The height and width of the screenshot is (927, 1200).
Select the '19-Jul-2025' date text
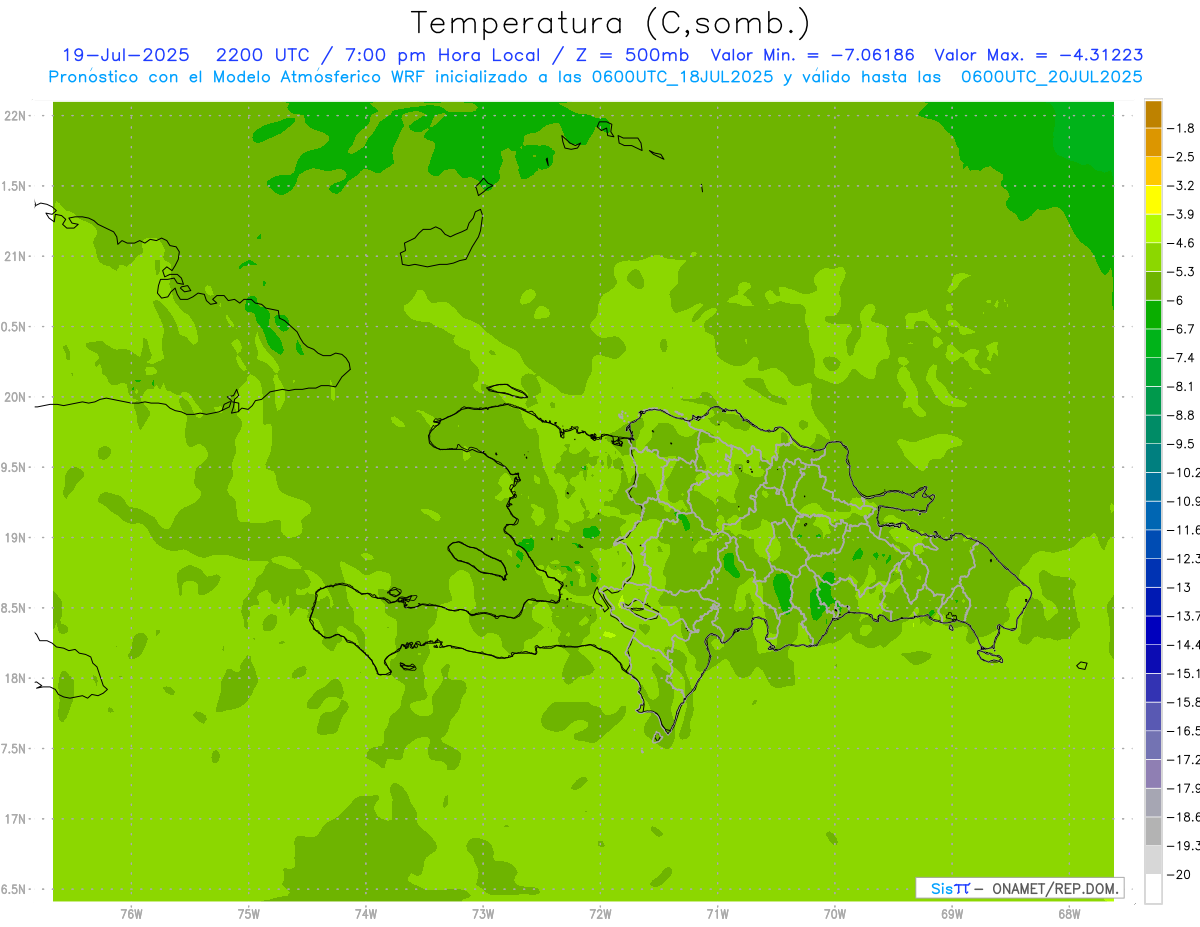pos(125,55)
